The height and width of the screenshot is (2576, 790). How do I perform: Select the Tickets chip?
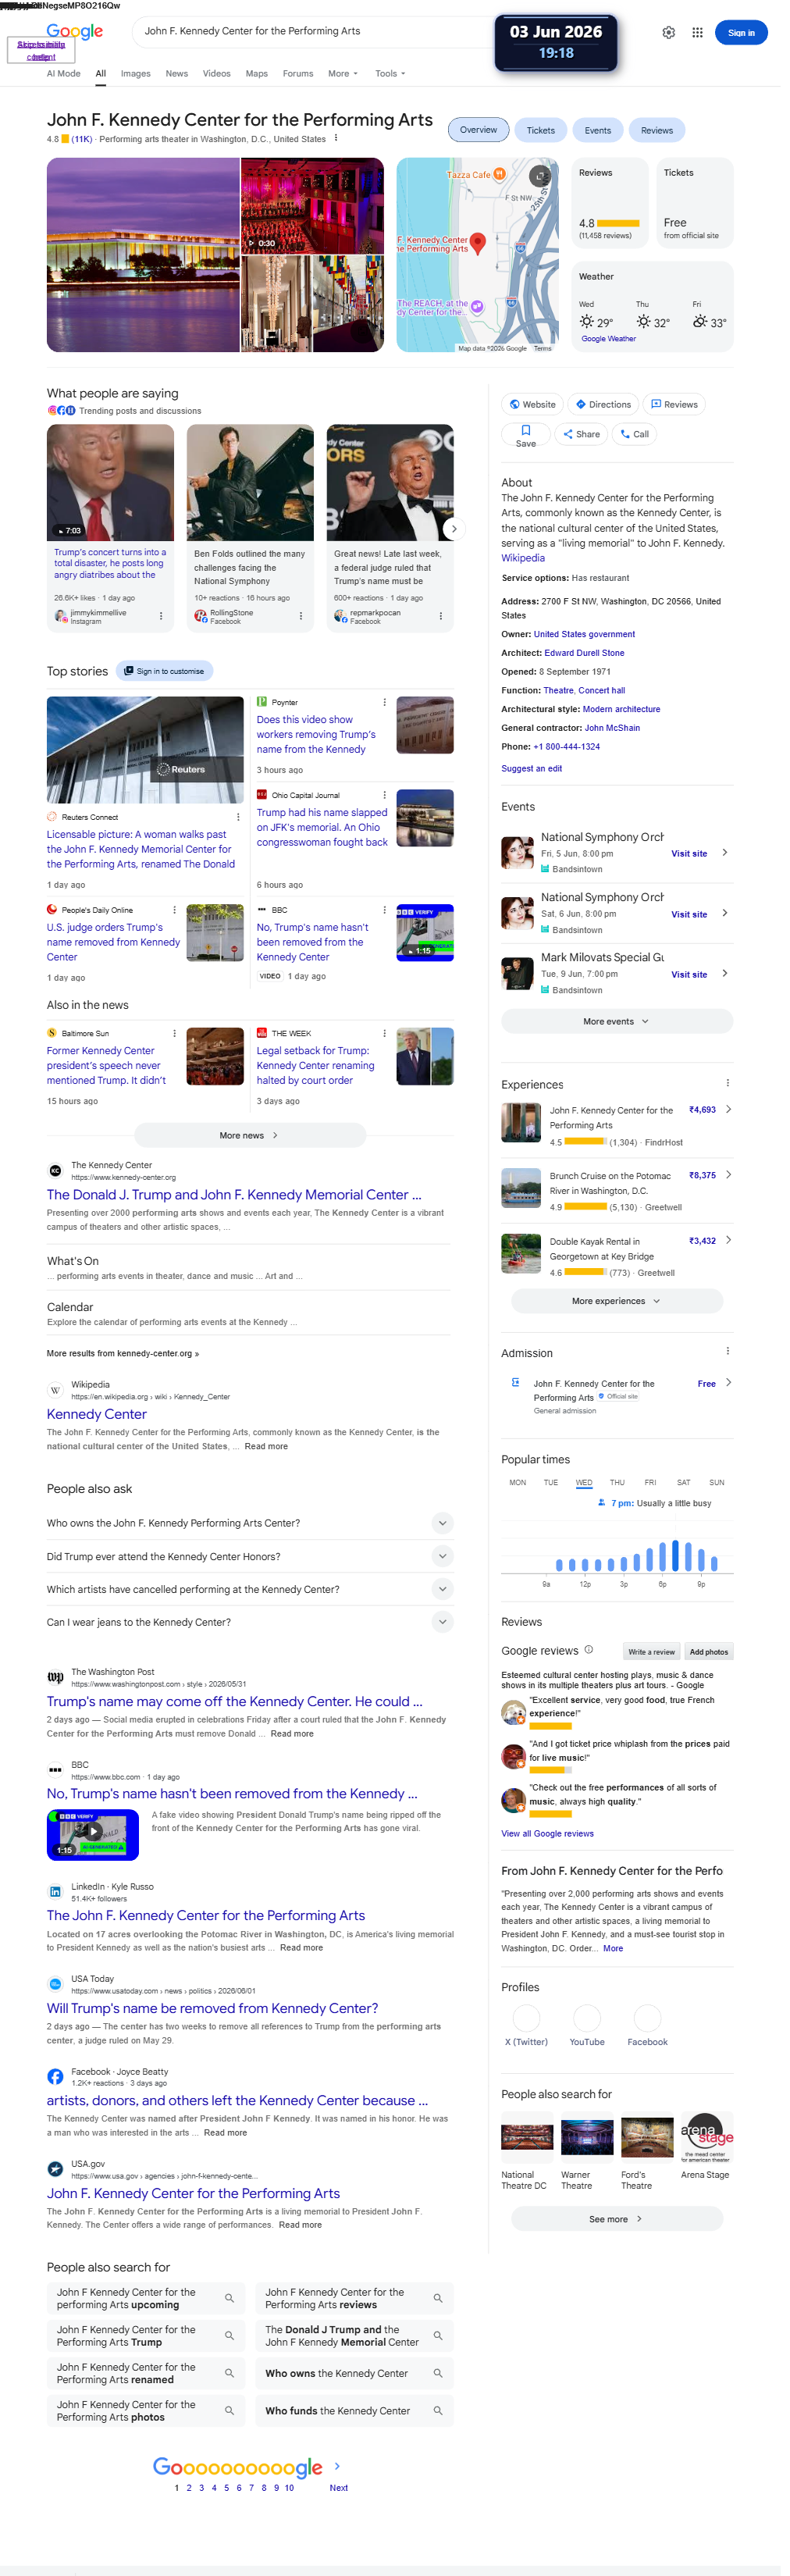pos(541,130)
